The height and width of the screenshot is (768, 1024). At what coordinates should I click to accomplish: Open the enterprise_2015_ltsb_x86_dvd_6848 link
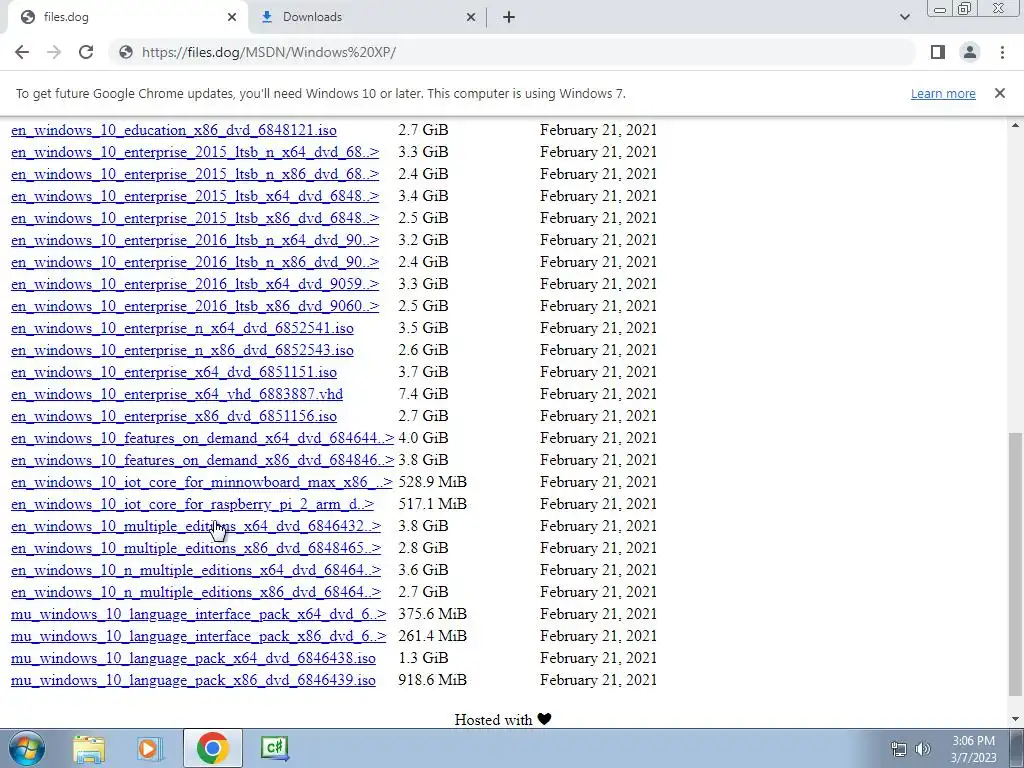pos(195,218)
